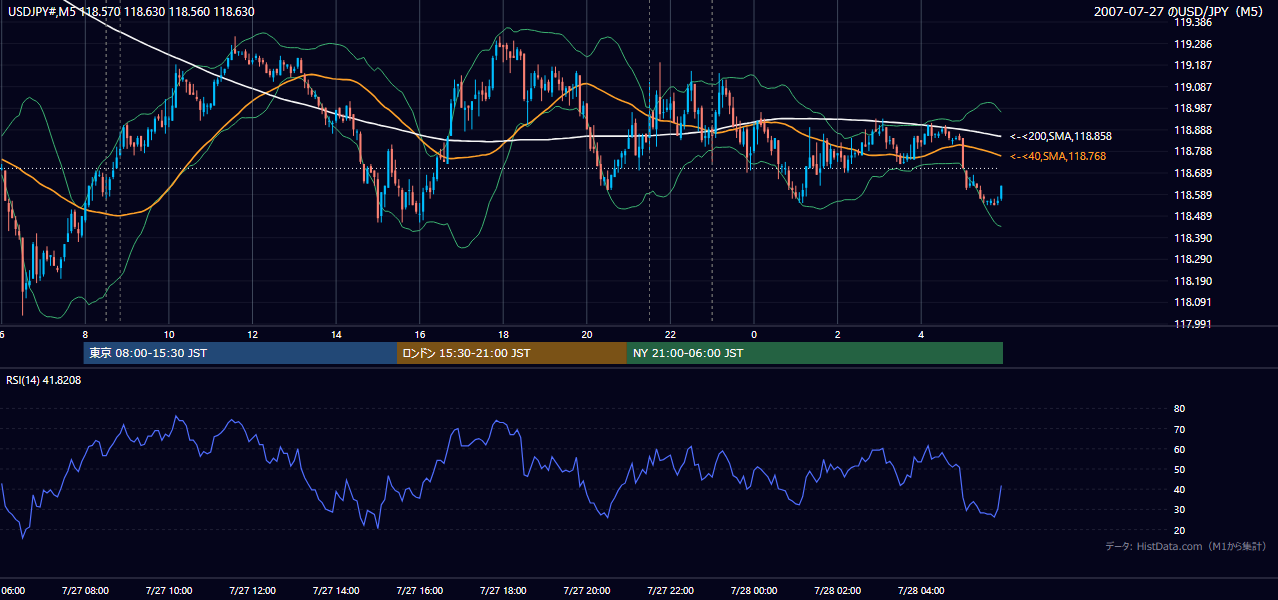The height and width of the screenshot is (600, 1278).
Task: Select the NY 21:00-06:00 JST session bar
Action: point(815,353)
